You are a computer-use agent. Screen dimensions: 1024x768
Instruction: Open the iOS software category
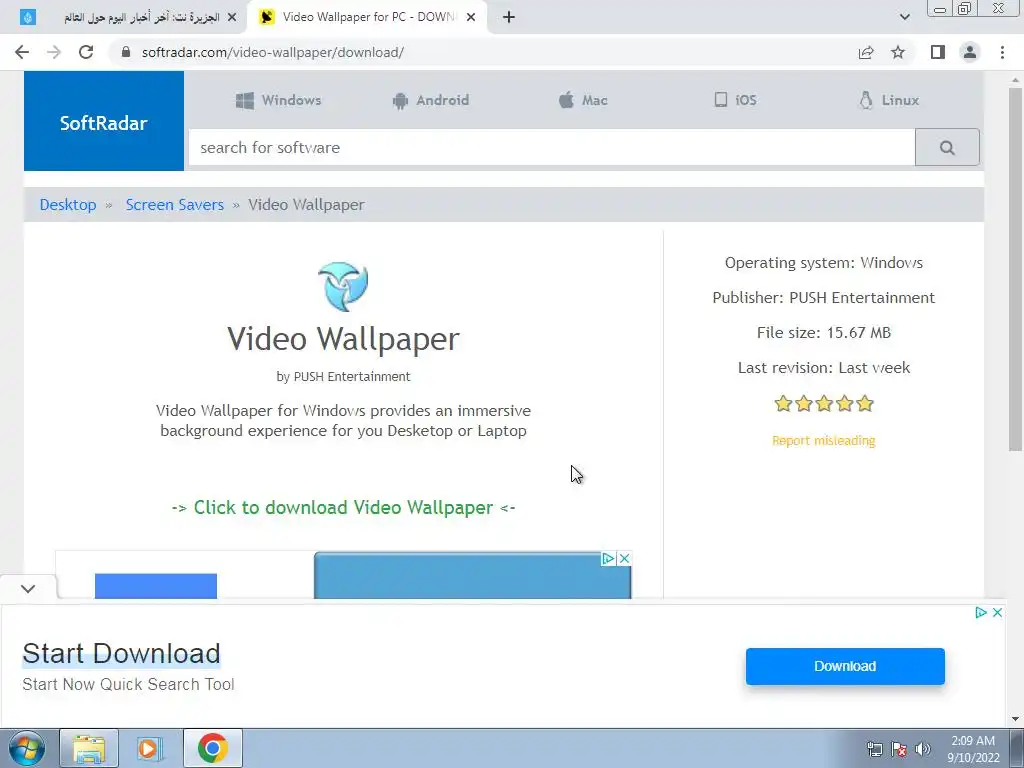point(735,100)
